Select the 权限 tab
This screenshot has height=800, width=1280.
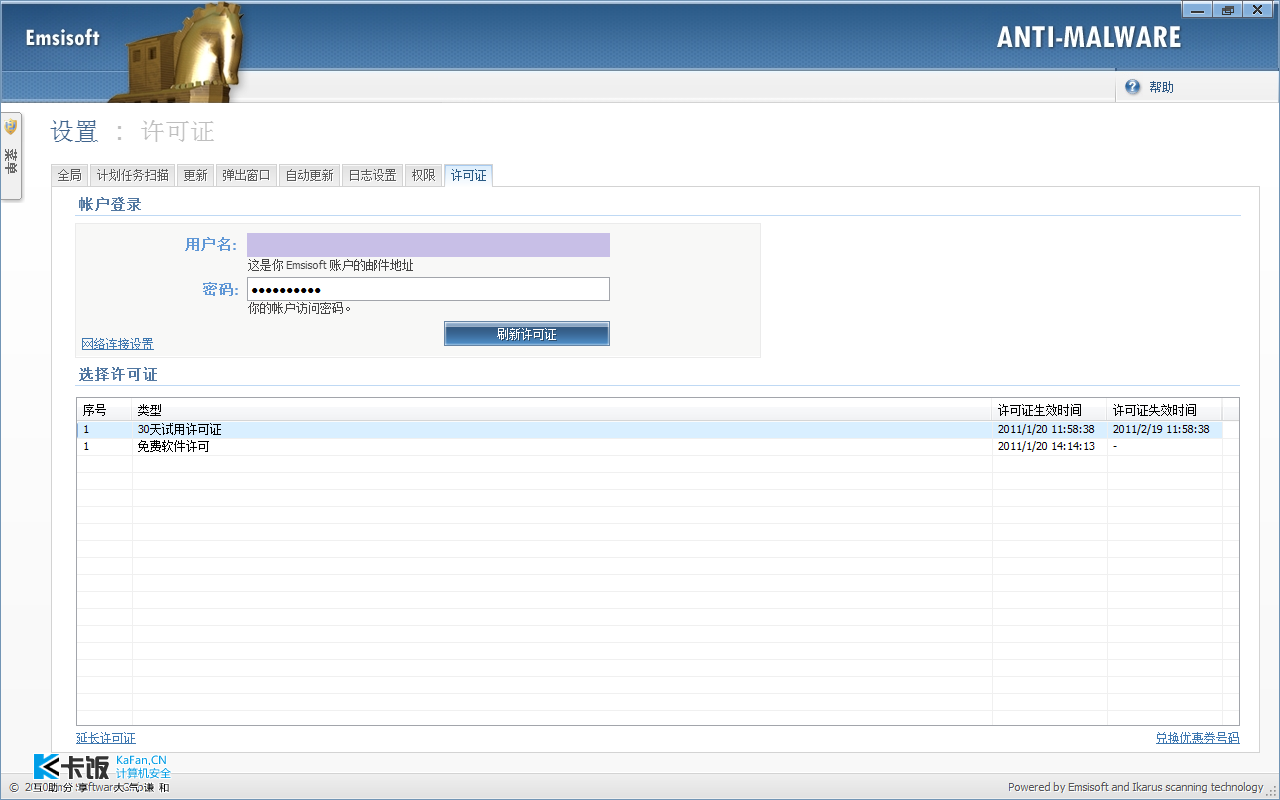tap(423, 175)
